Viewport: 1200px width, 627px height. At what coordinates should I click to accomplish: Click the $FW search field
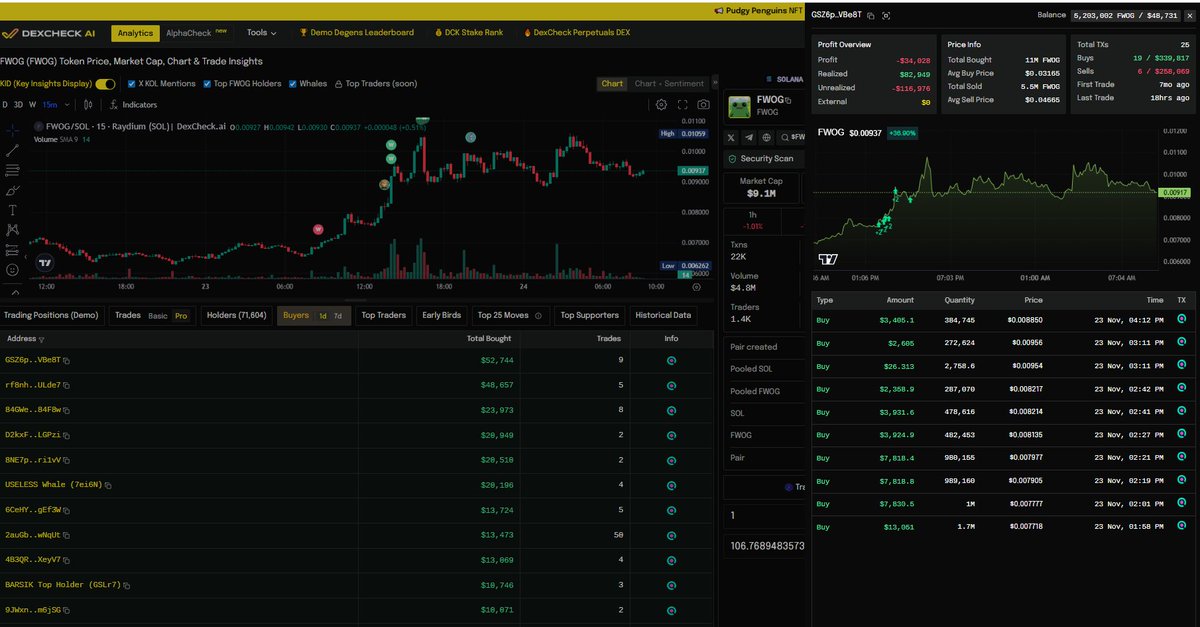pyautogui.click(x=793, y=137)
